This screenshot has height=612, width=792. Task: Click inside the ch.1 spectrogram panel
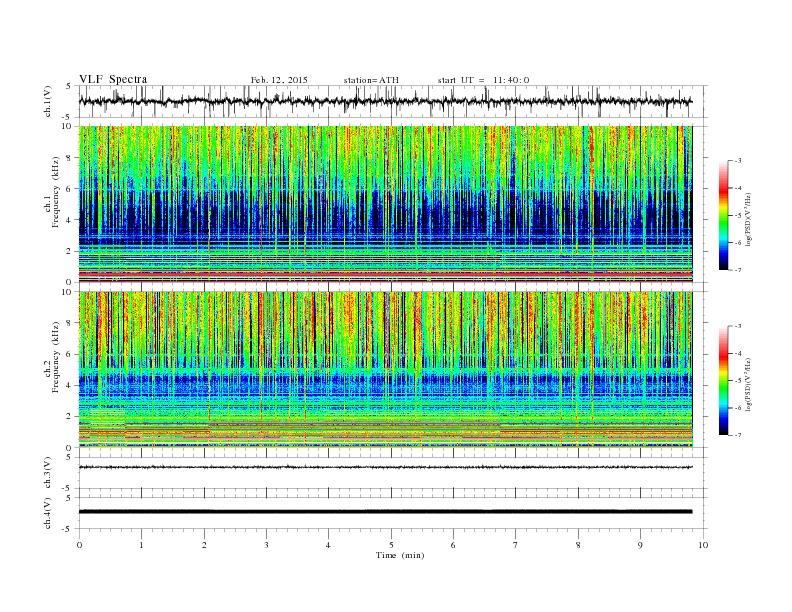385,204
